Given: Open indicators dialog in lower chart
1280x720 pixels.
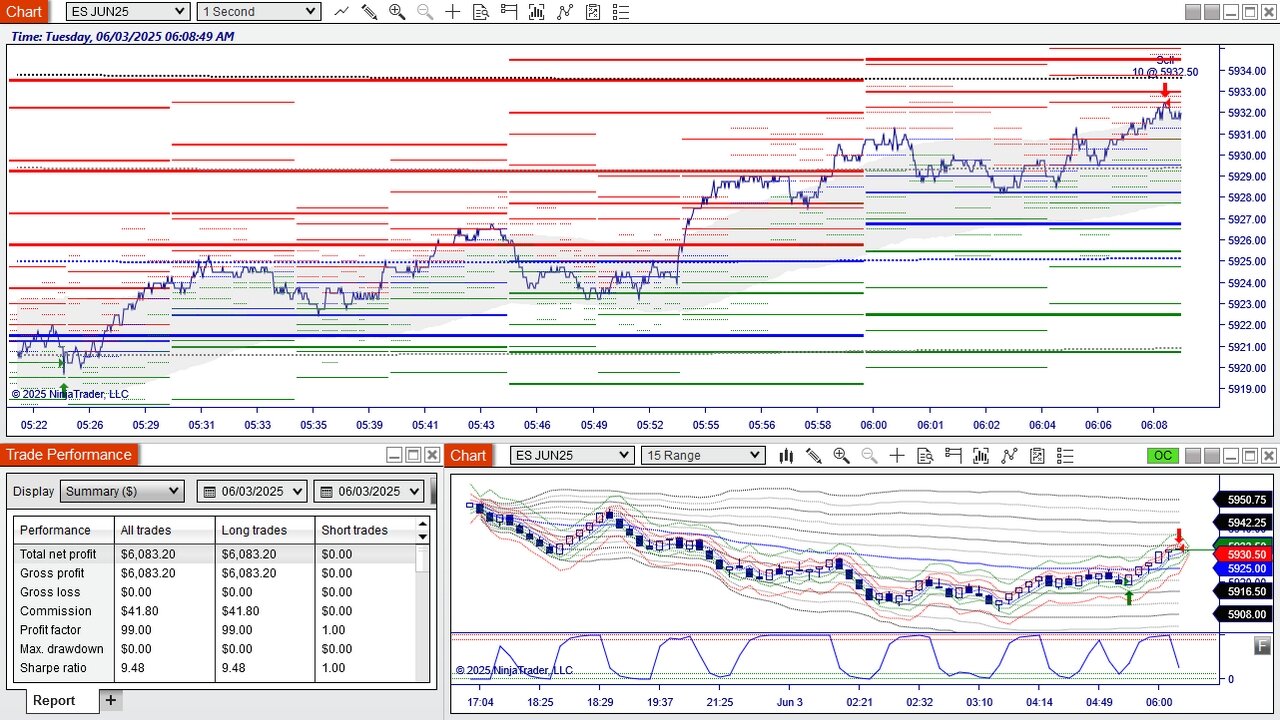Looking at the screenshot, I should click(x=1009, y=456).
